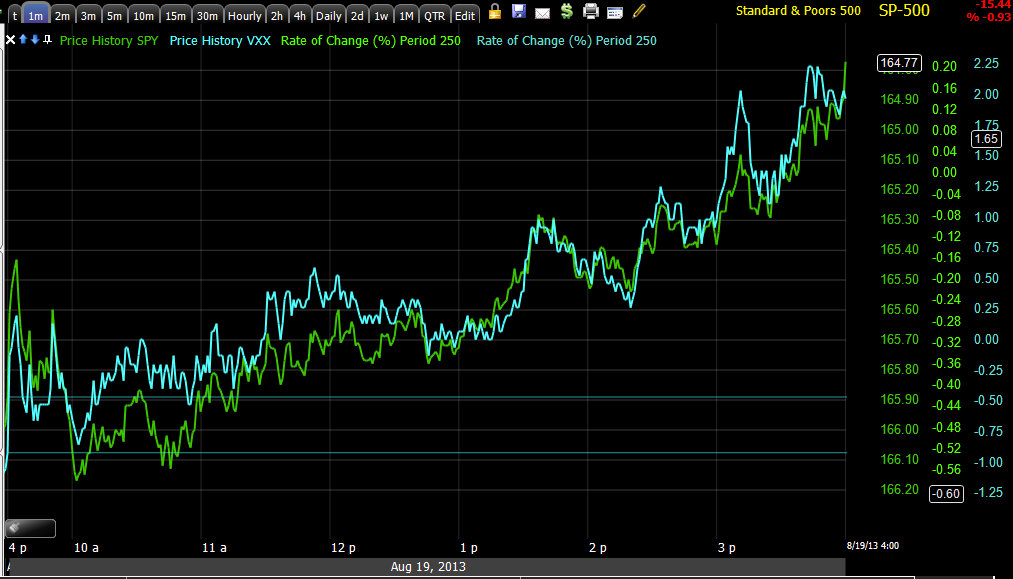Screen dimensions: 1013x579
Task: Click the 10 a time axis label
Action: pyautogui.click(x=86, y=547)
